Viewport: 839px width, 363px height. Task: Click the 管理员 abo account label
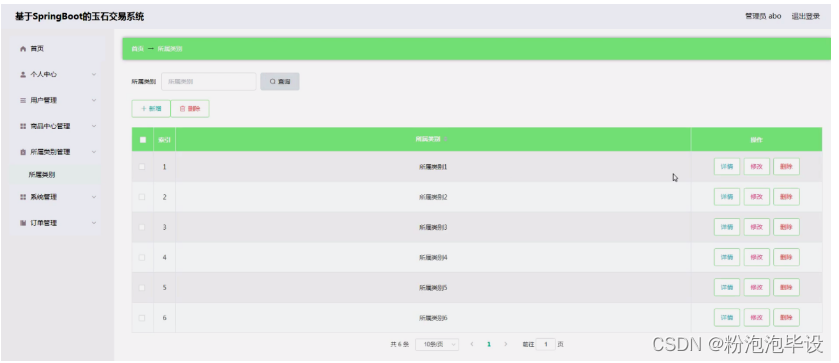pos(762,17)
